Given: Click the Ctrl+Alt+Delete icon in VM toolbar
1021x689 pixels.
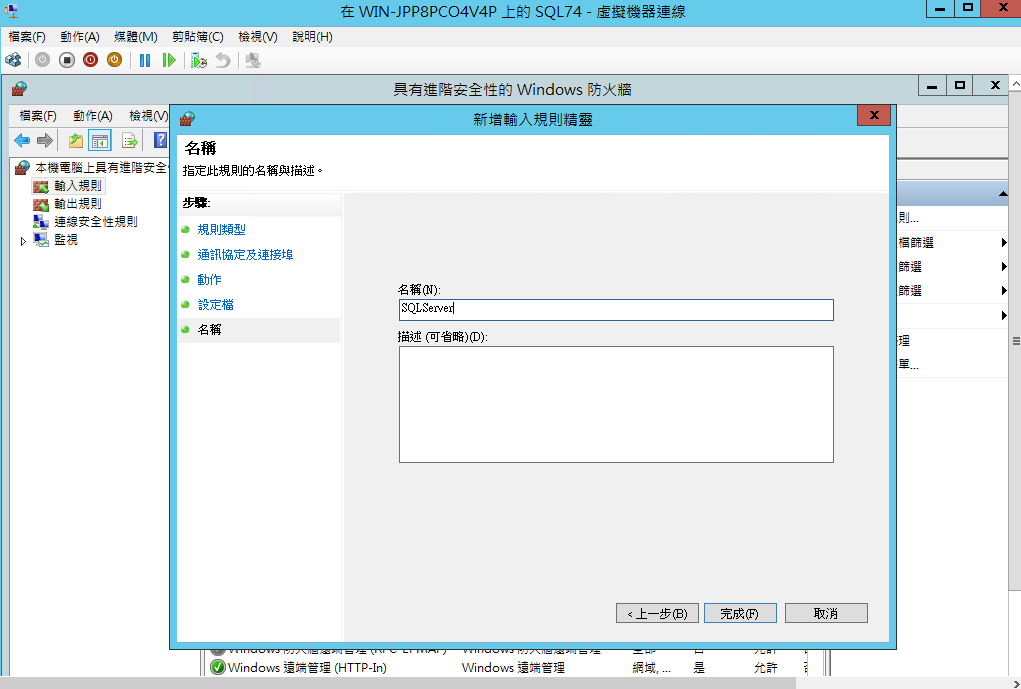Looking at the screenshot, I should point(14,61).
